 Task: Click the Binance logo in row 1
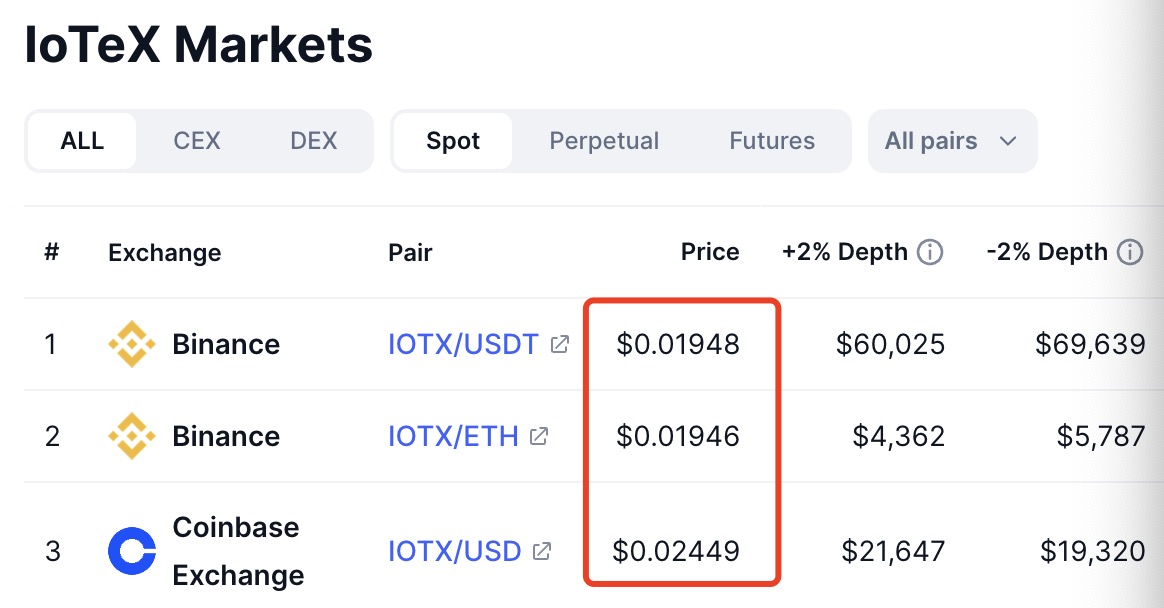[131, 344]
